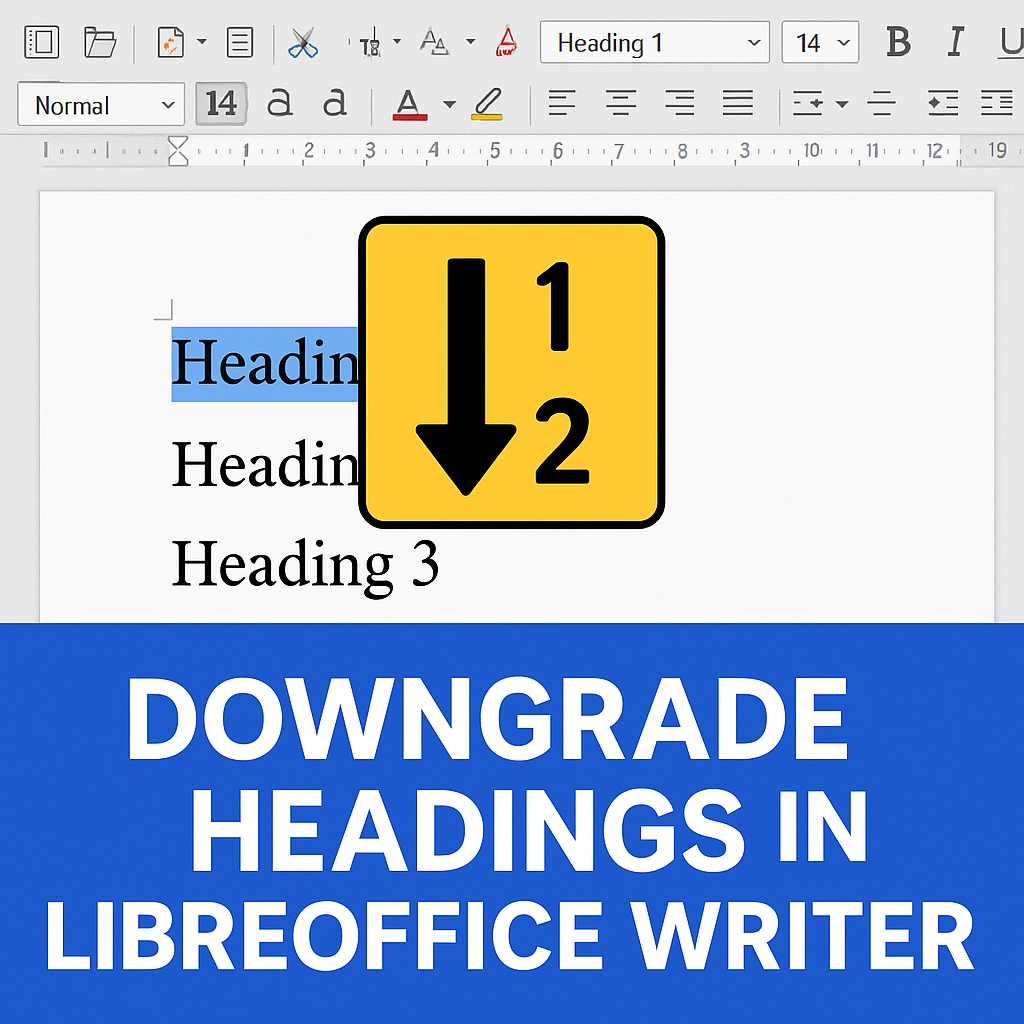Click the highlighted 14 size button

point(220,104)
